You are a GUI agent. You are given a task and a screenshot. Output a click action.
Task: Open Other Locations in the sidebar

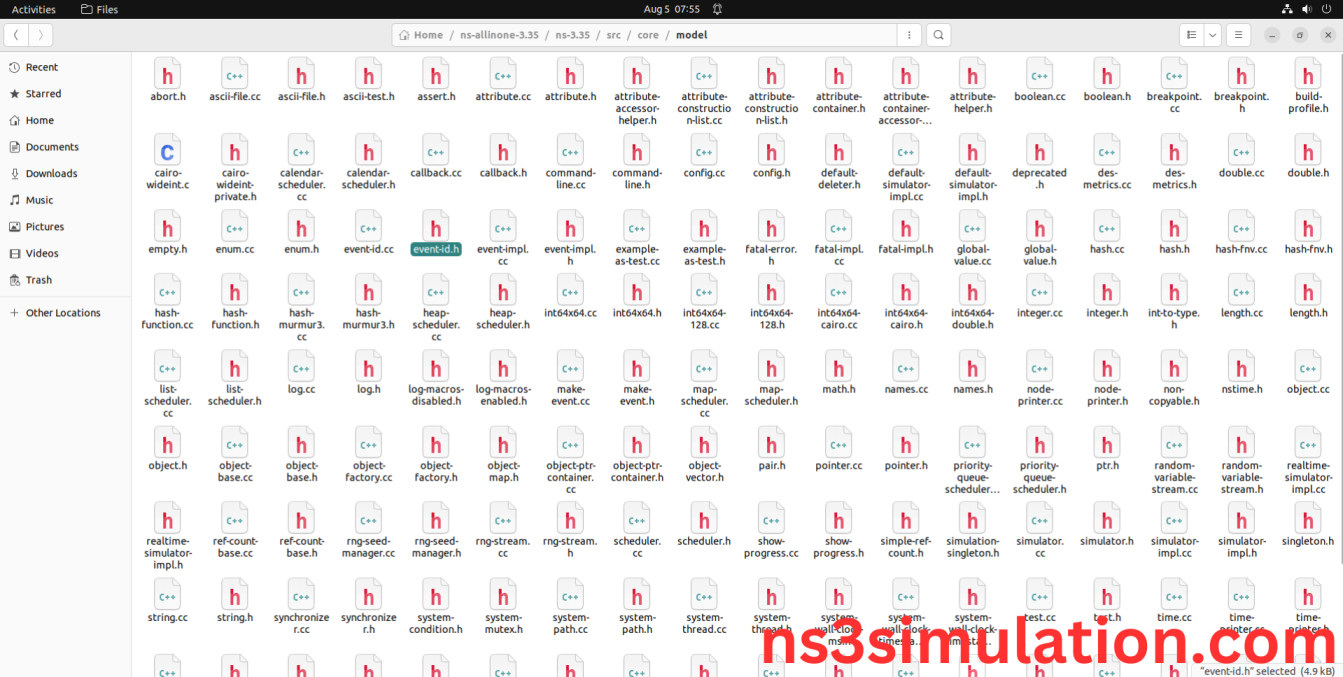pos(62,313)
